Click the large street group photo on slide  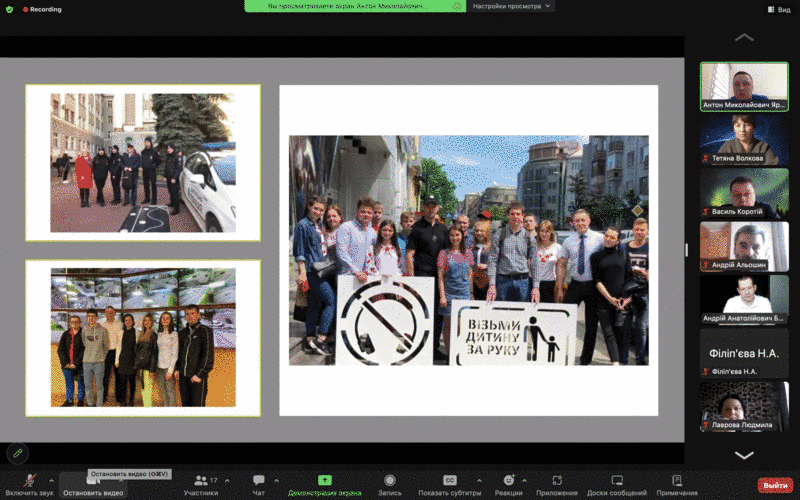469,250
